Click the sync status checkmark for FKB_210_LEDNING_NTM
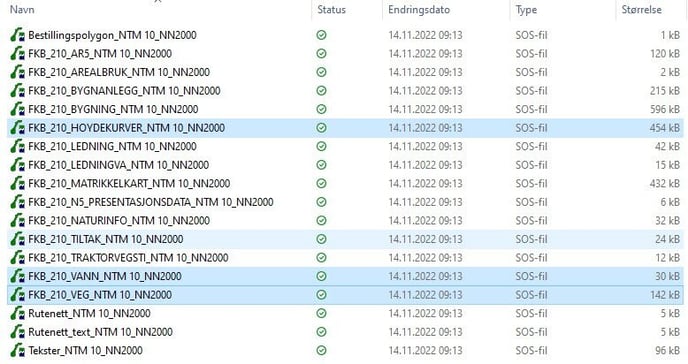Image resolution: width=688 pixels, height=364 pixels. coord(322,146)
